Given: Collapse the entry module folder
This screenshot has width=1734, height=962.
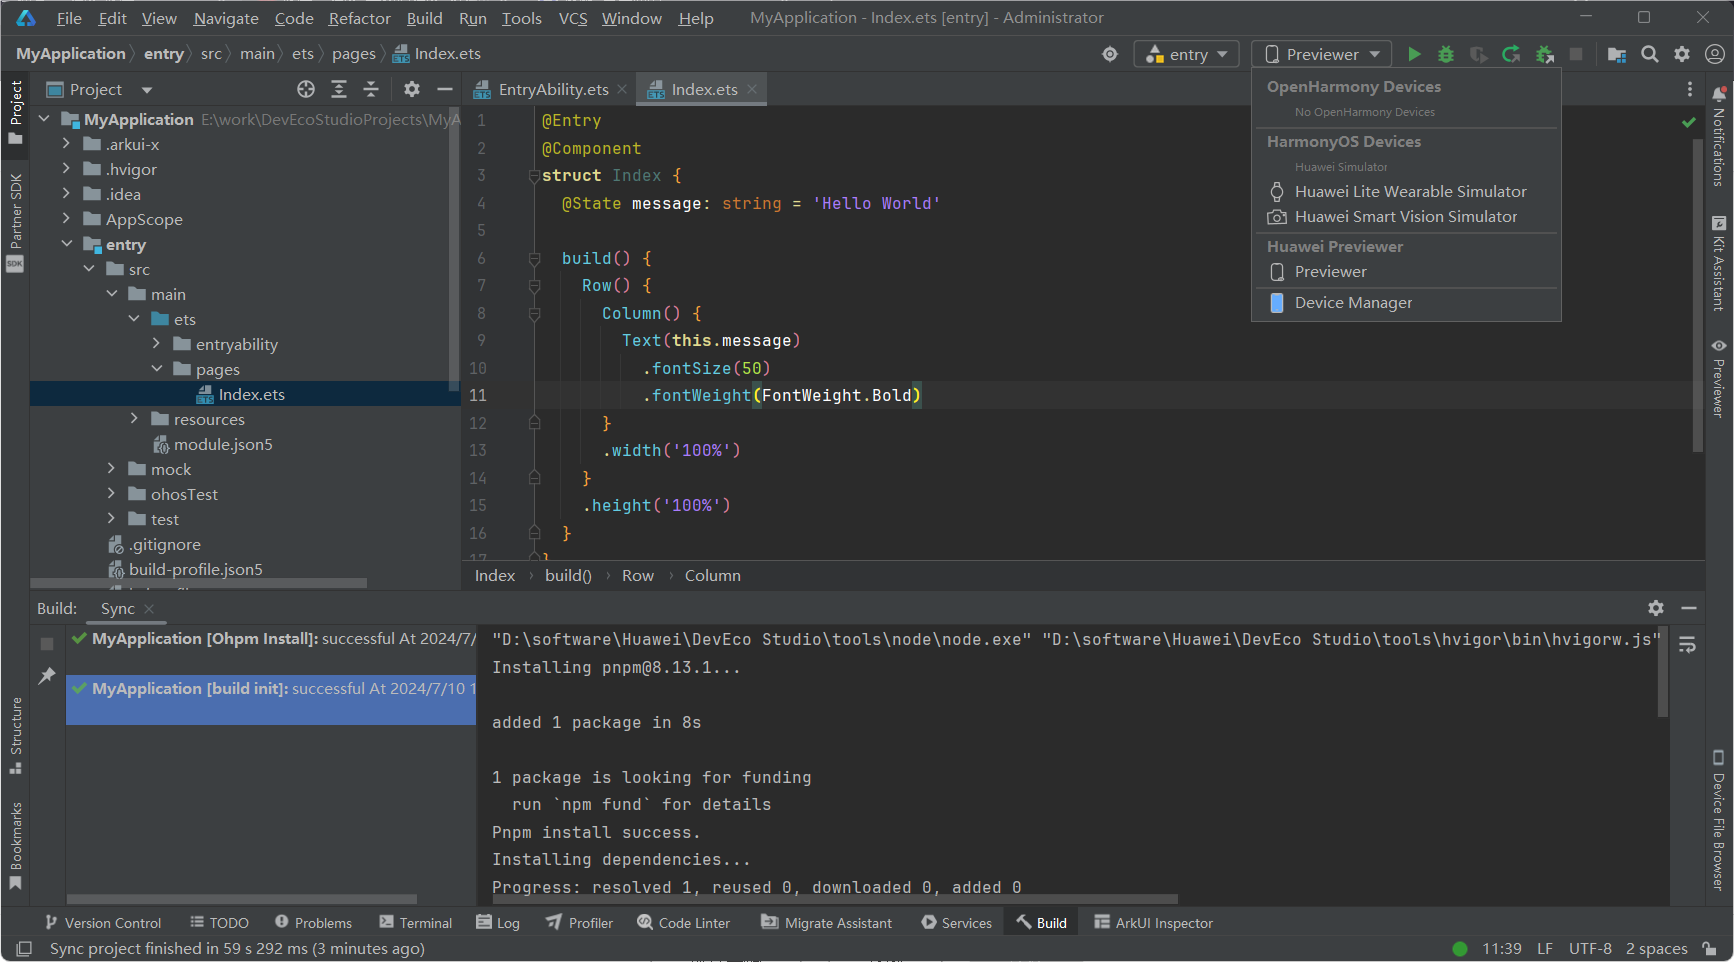Looking at the screenshot, I should (67, 244).
